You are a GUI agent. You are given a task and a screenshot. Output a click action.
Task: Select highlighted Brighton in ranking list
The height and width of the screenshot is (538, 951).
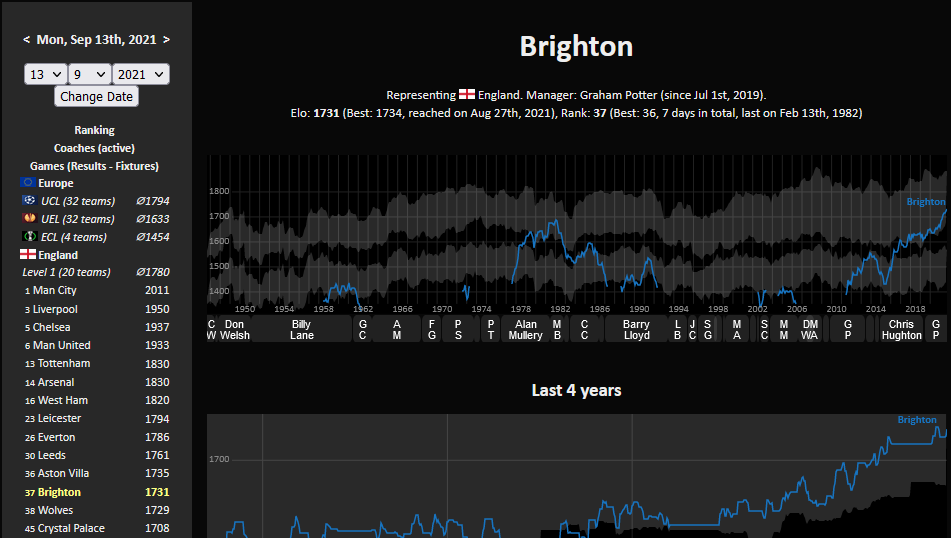[59, 492]
